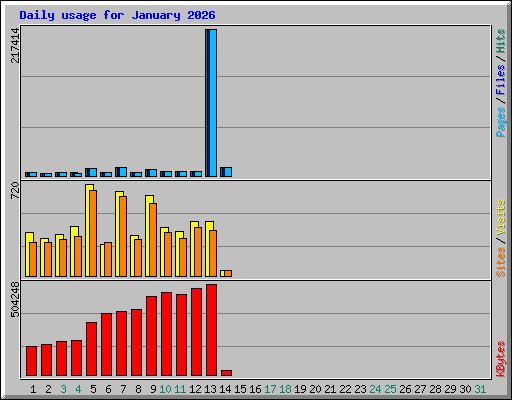Click the 'Pages' legend label

pyautogui.click(x=500, y=122)
